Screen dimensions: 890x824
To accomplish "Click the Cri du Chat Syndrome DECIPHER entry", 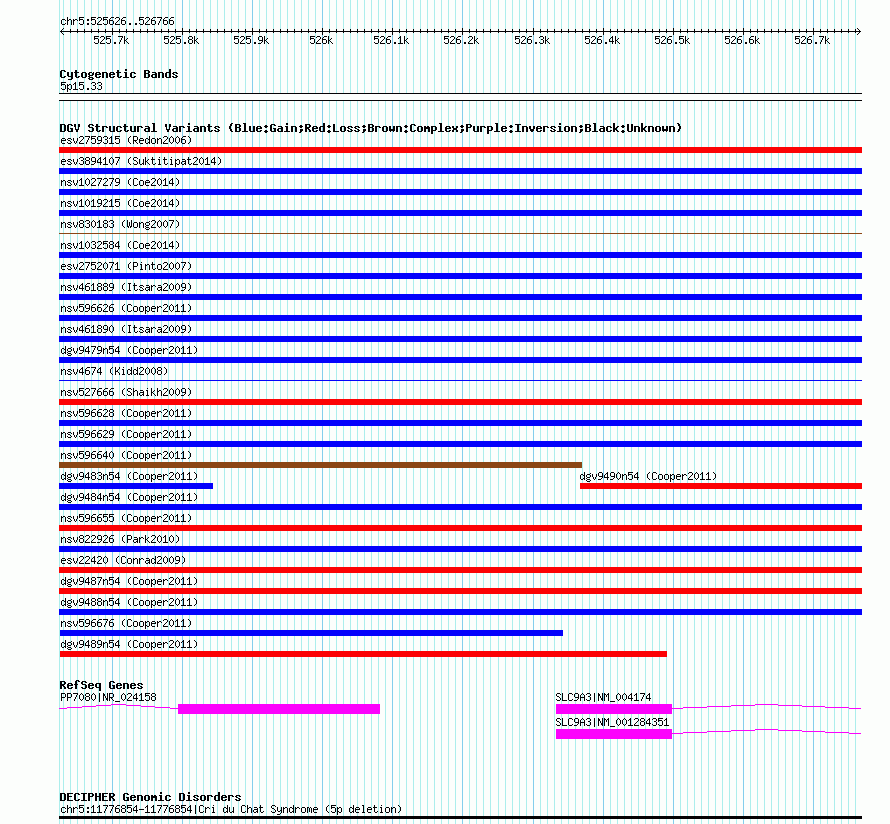I will coord(231,809).
